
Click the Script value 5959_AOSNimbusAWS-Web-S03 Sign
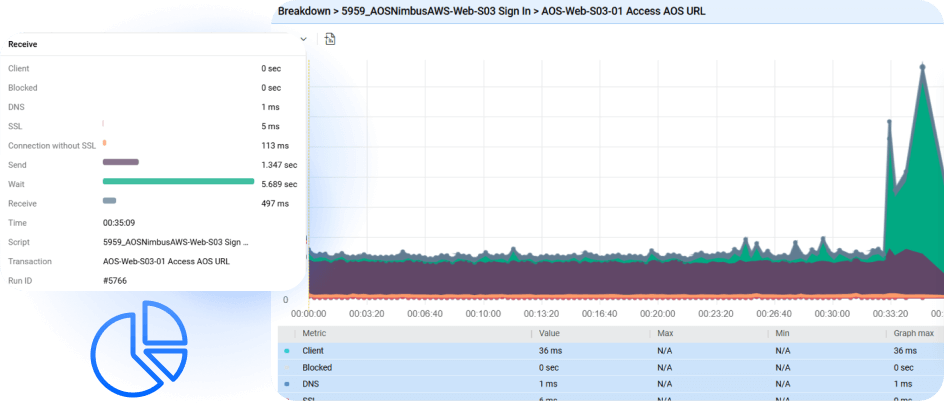pos(176,242)
